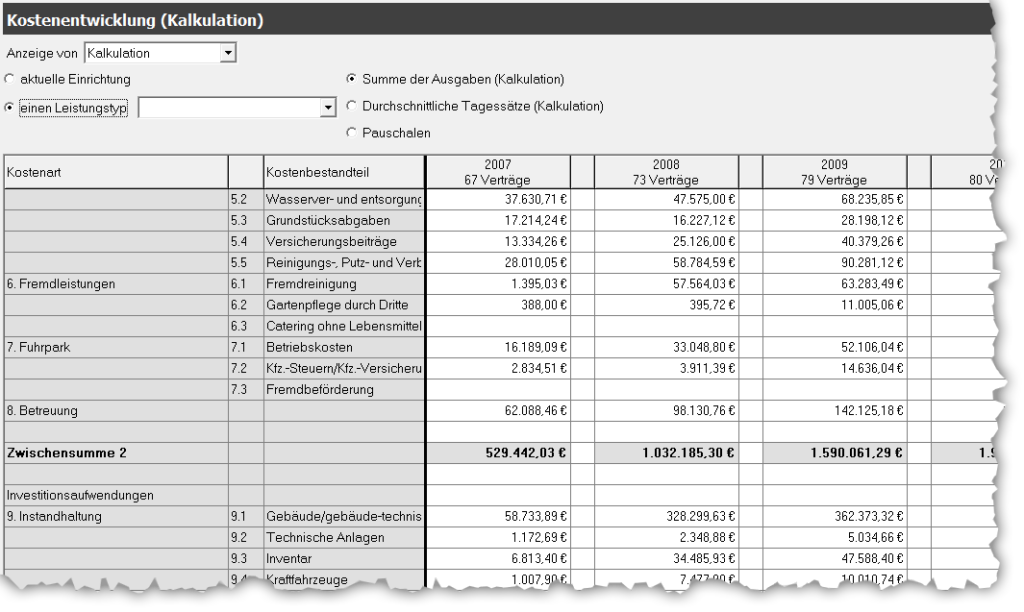Enable 'Durchschnittliche Tagessätze (Kalkulation)' radio button
Image resolution: width=1024 pixels, height=612 pixels.
[x=351, y=105]
